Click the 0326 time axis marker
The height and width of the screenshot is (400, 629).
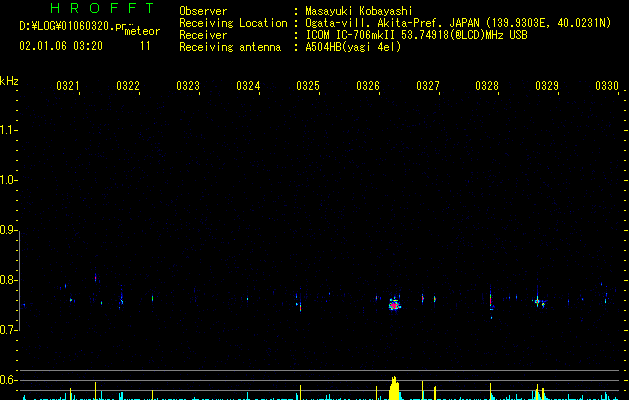tap(368, 85)
